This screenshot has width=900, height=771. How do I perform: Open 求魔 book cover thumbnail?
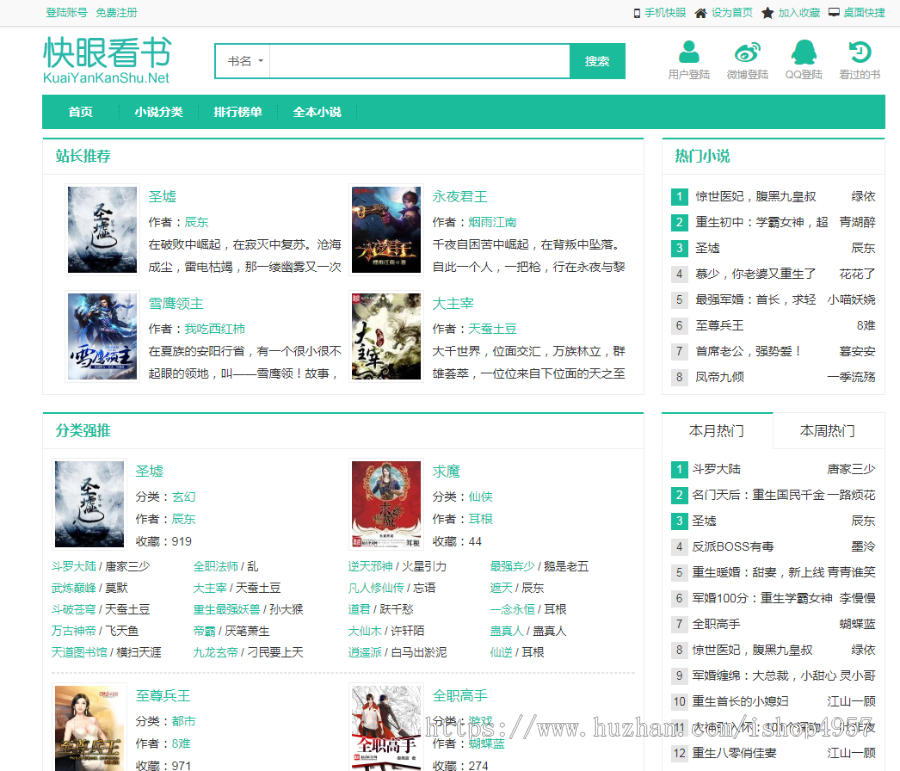click(386, 504)
